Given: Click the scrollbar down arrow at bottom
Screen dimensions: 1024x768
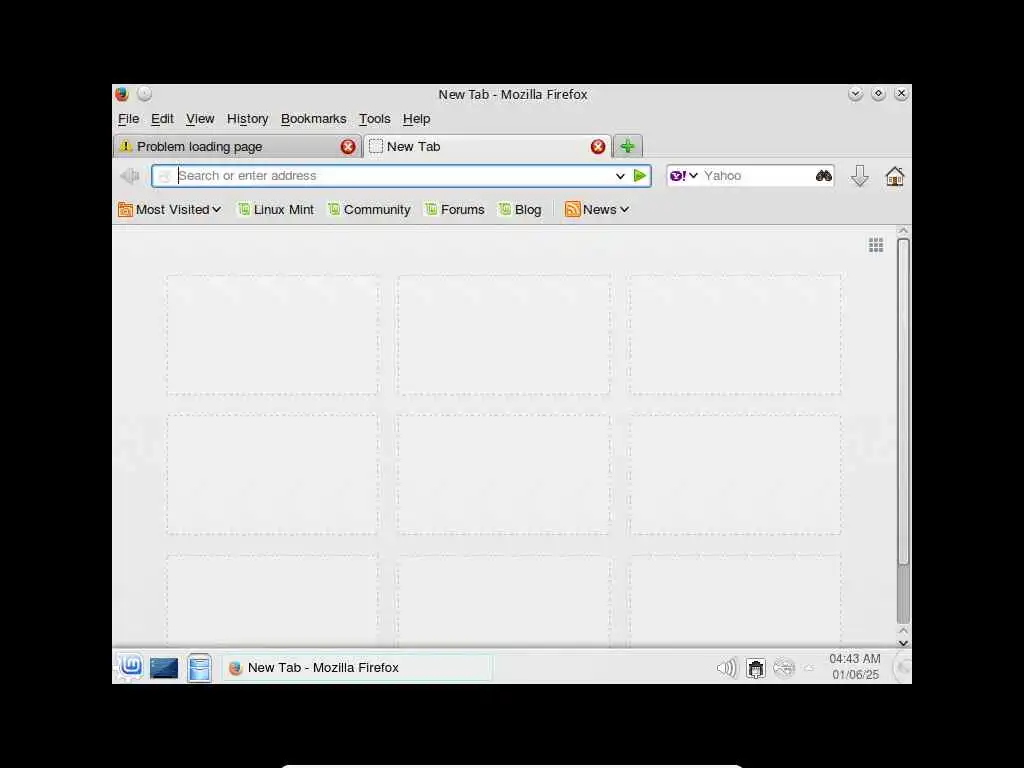Looking at the screenshot, I should (903, 643).
